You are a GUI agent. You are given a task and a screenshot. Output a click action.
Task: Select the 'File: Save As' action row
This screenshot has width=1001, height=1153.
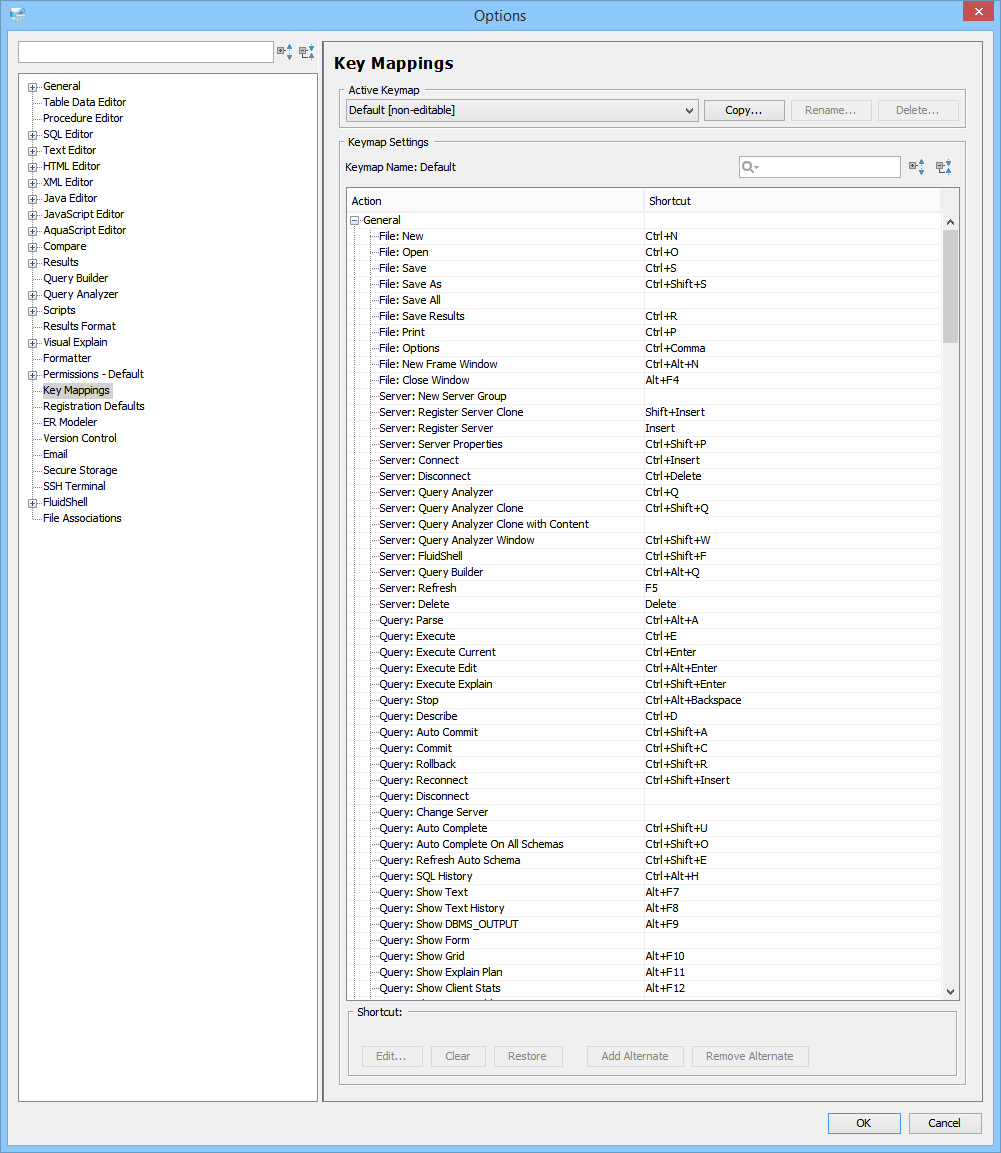pos(644,285)
